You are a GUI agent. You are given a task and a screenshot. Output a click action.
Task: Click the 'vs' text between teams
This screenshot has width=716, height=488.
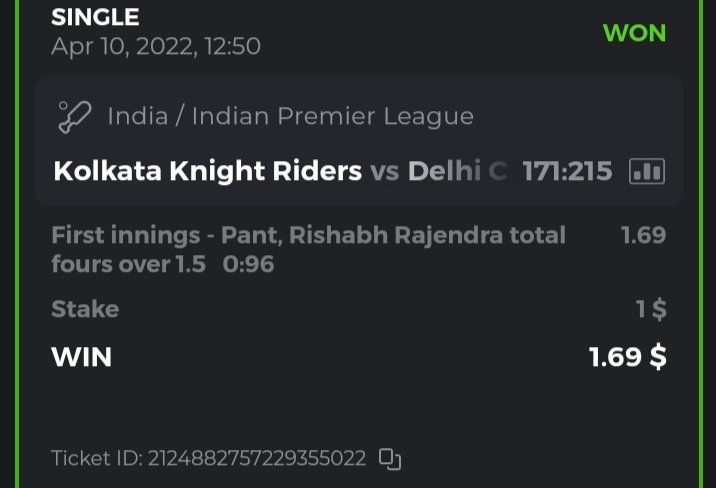point(385,171)
